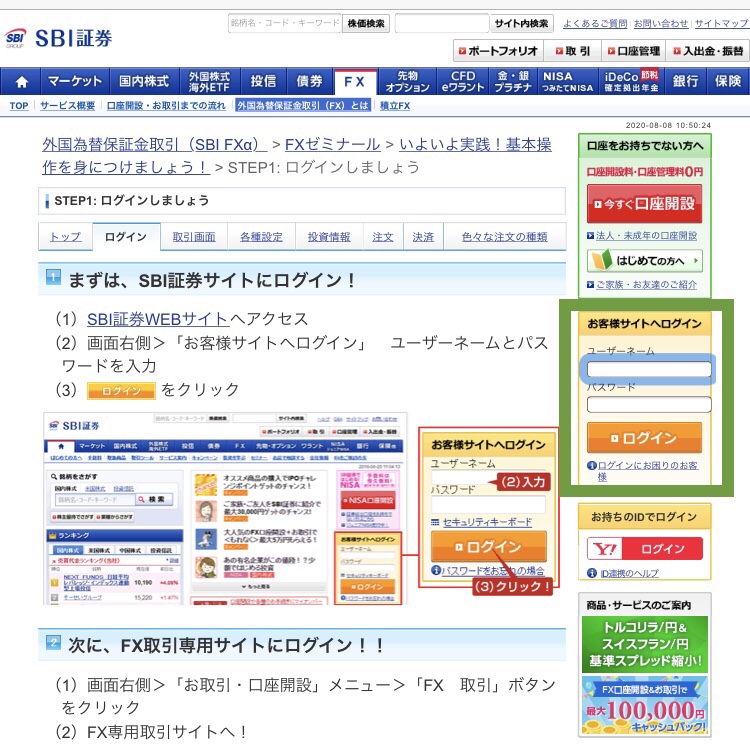Open ポートフォリオ button
The image size is (750, 744).
(x=498, y=51)
